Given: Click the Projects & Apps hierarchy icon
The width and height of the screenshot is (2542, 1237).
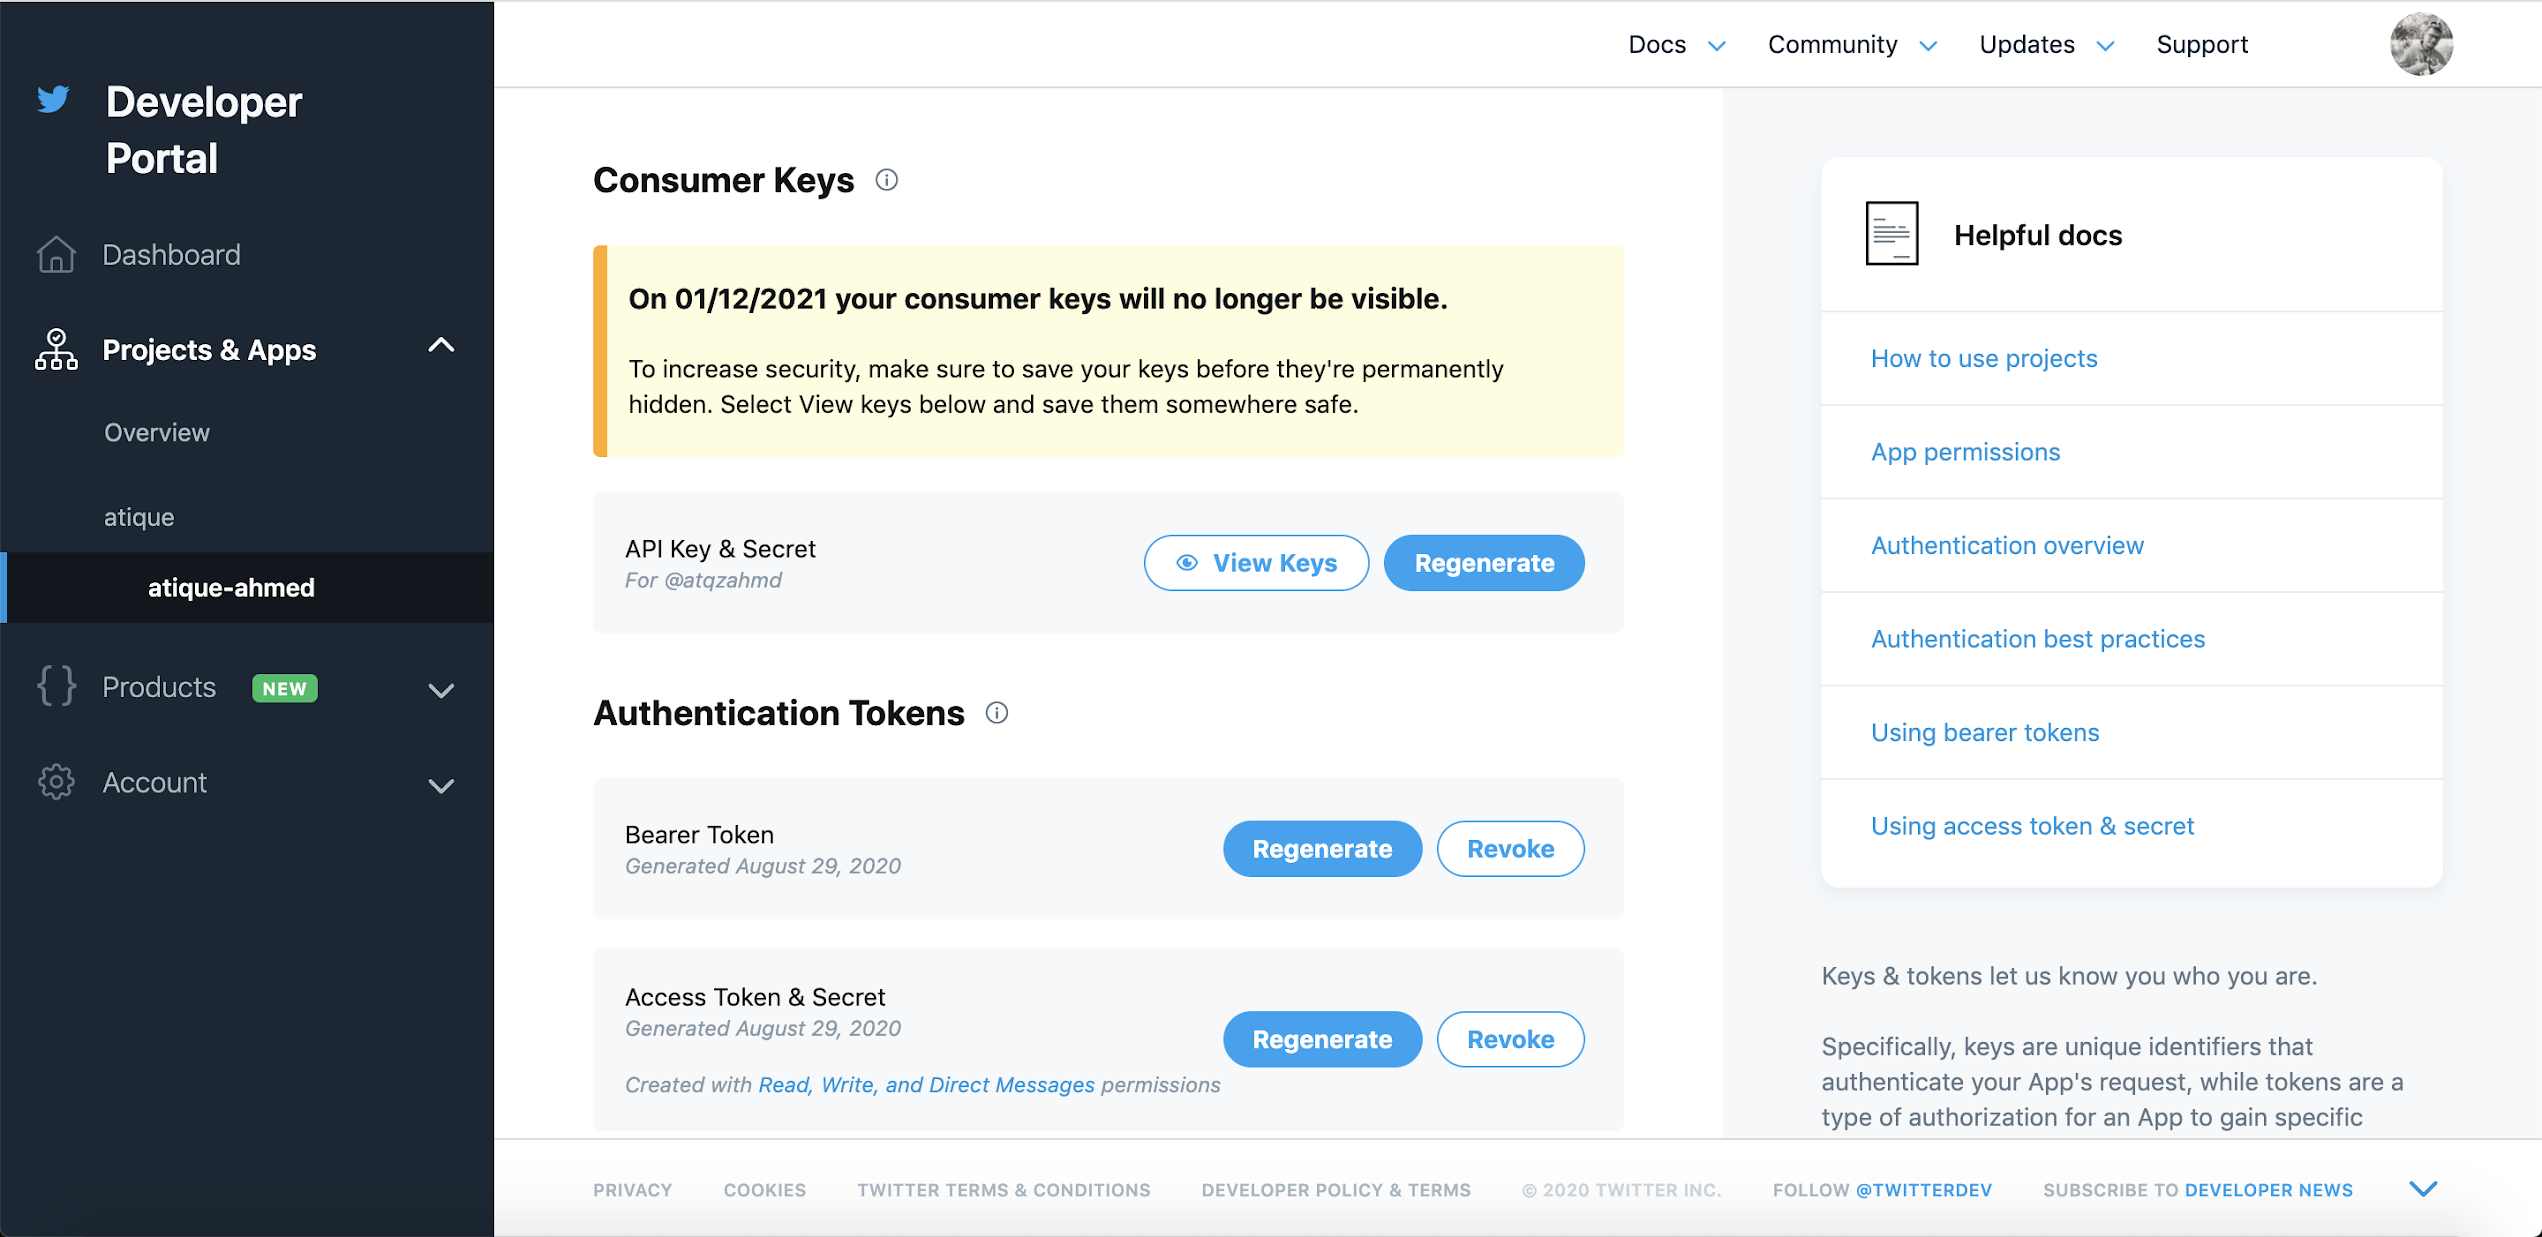Looking at the screenshot, I should (56, 350).
